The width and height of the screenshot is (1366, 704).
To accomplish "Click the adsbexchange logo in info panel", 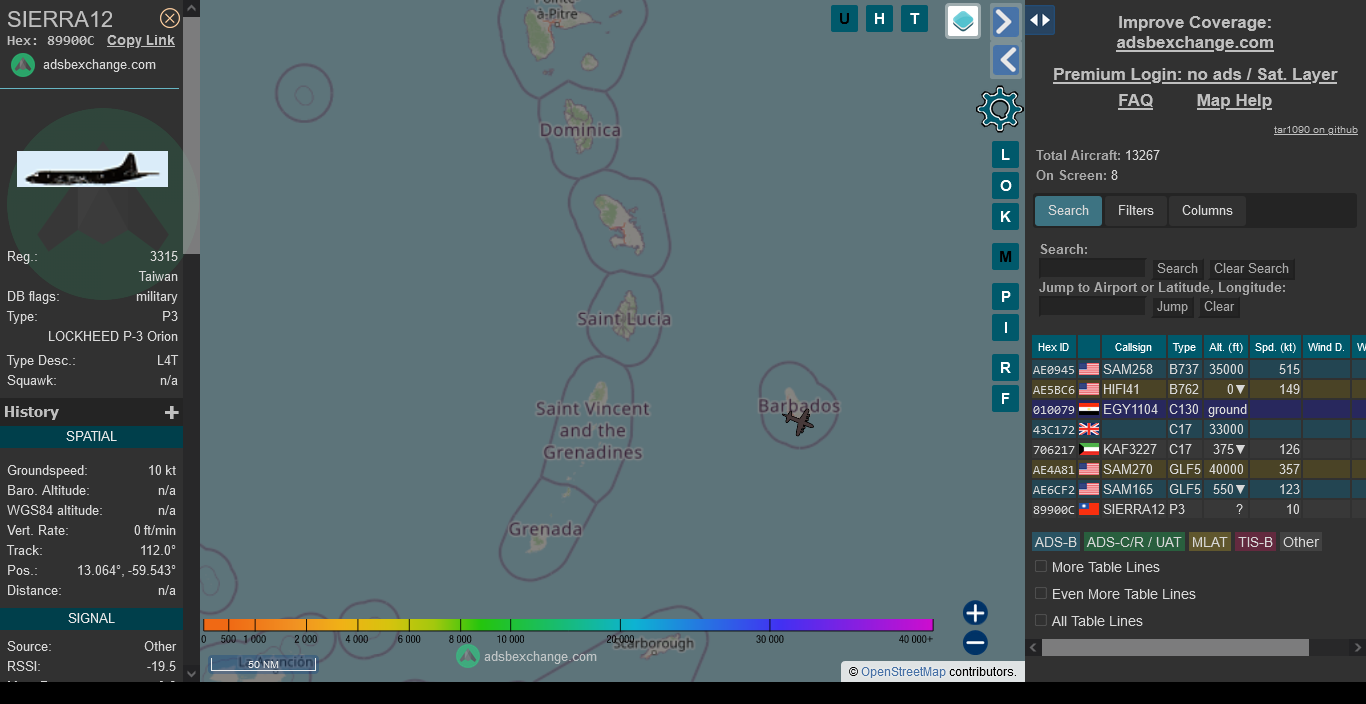I will pos(23,64).
